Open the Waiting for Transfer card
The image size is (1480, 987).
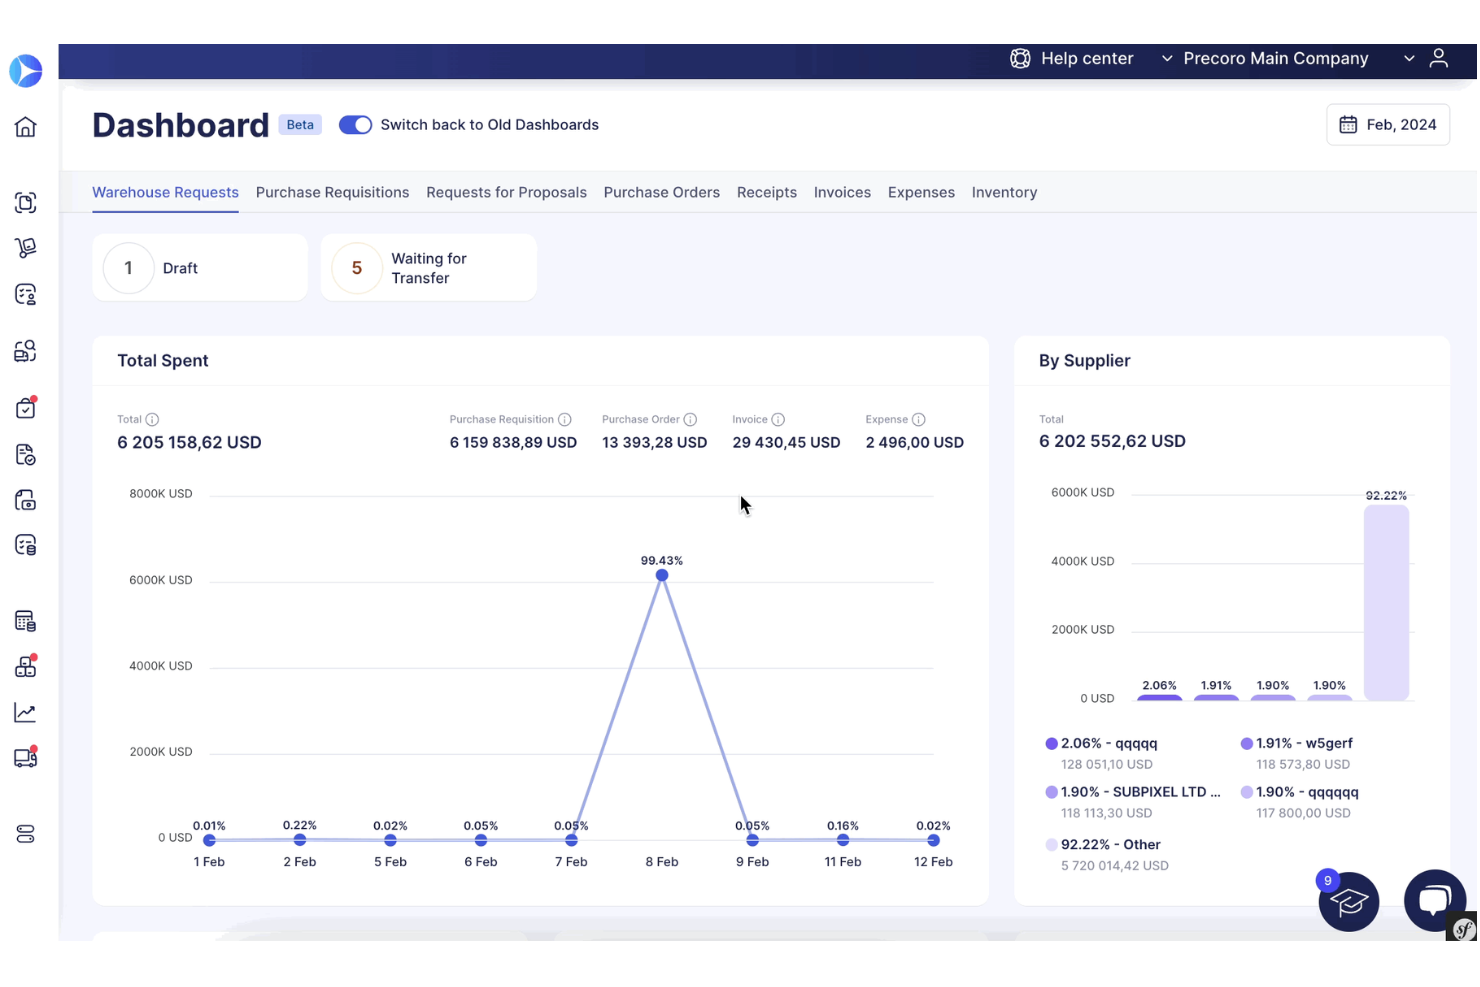click(428, 267)
